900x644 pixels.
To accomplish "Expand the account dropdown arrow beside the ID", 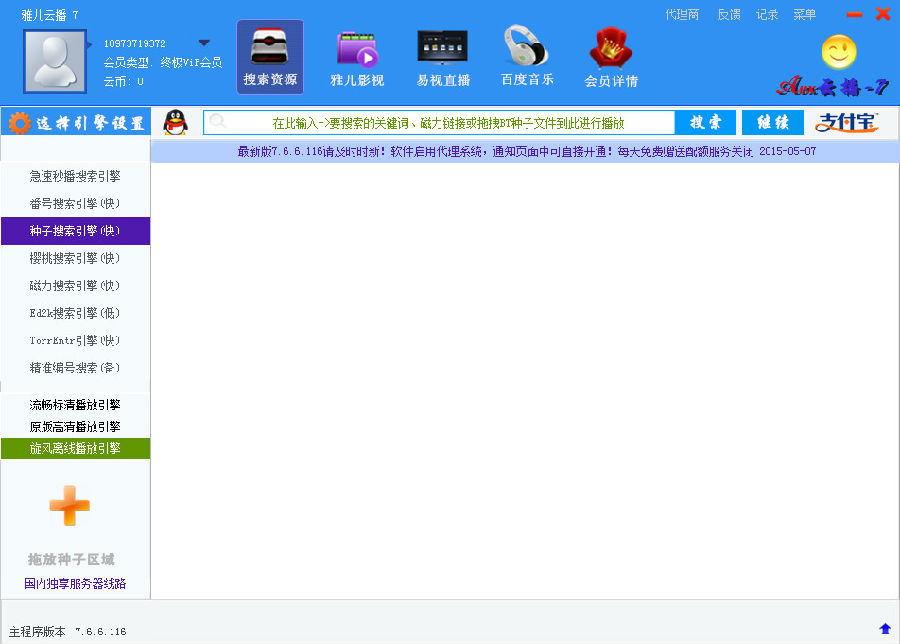I will pos(204,43).
